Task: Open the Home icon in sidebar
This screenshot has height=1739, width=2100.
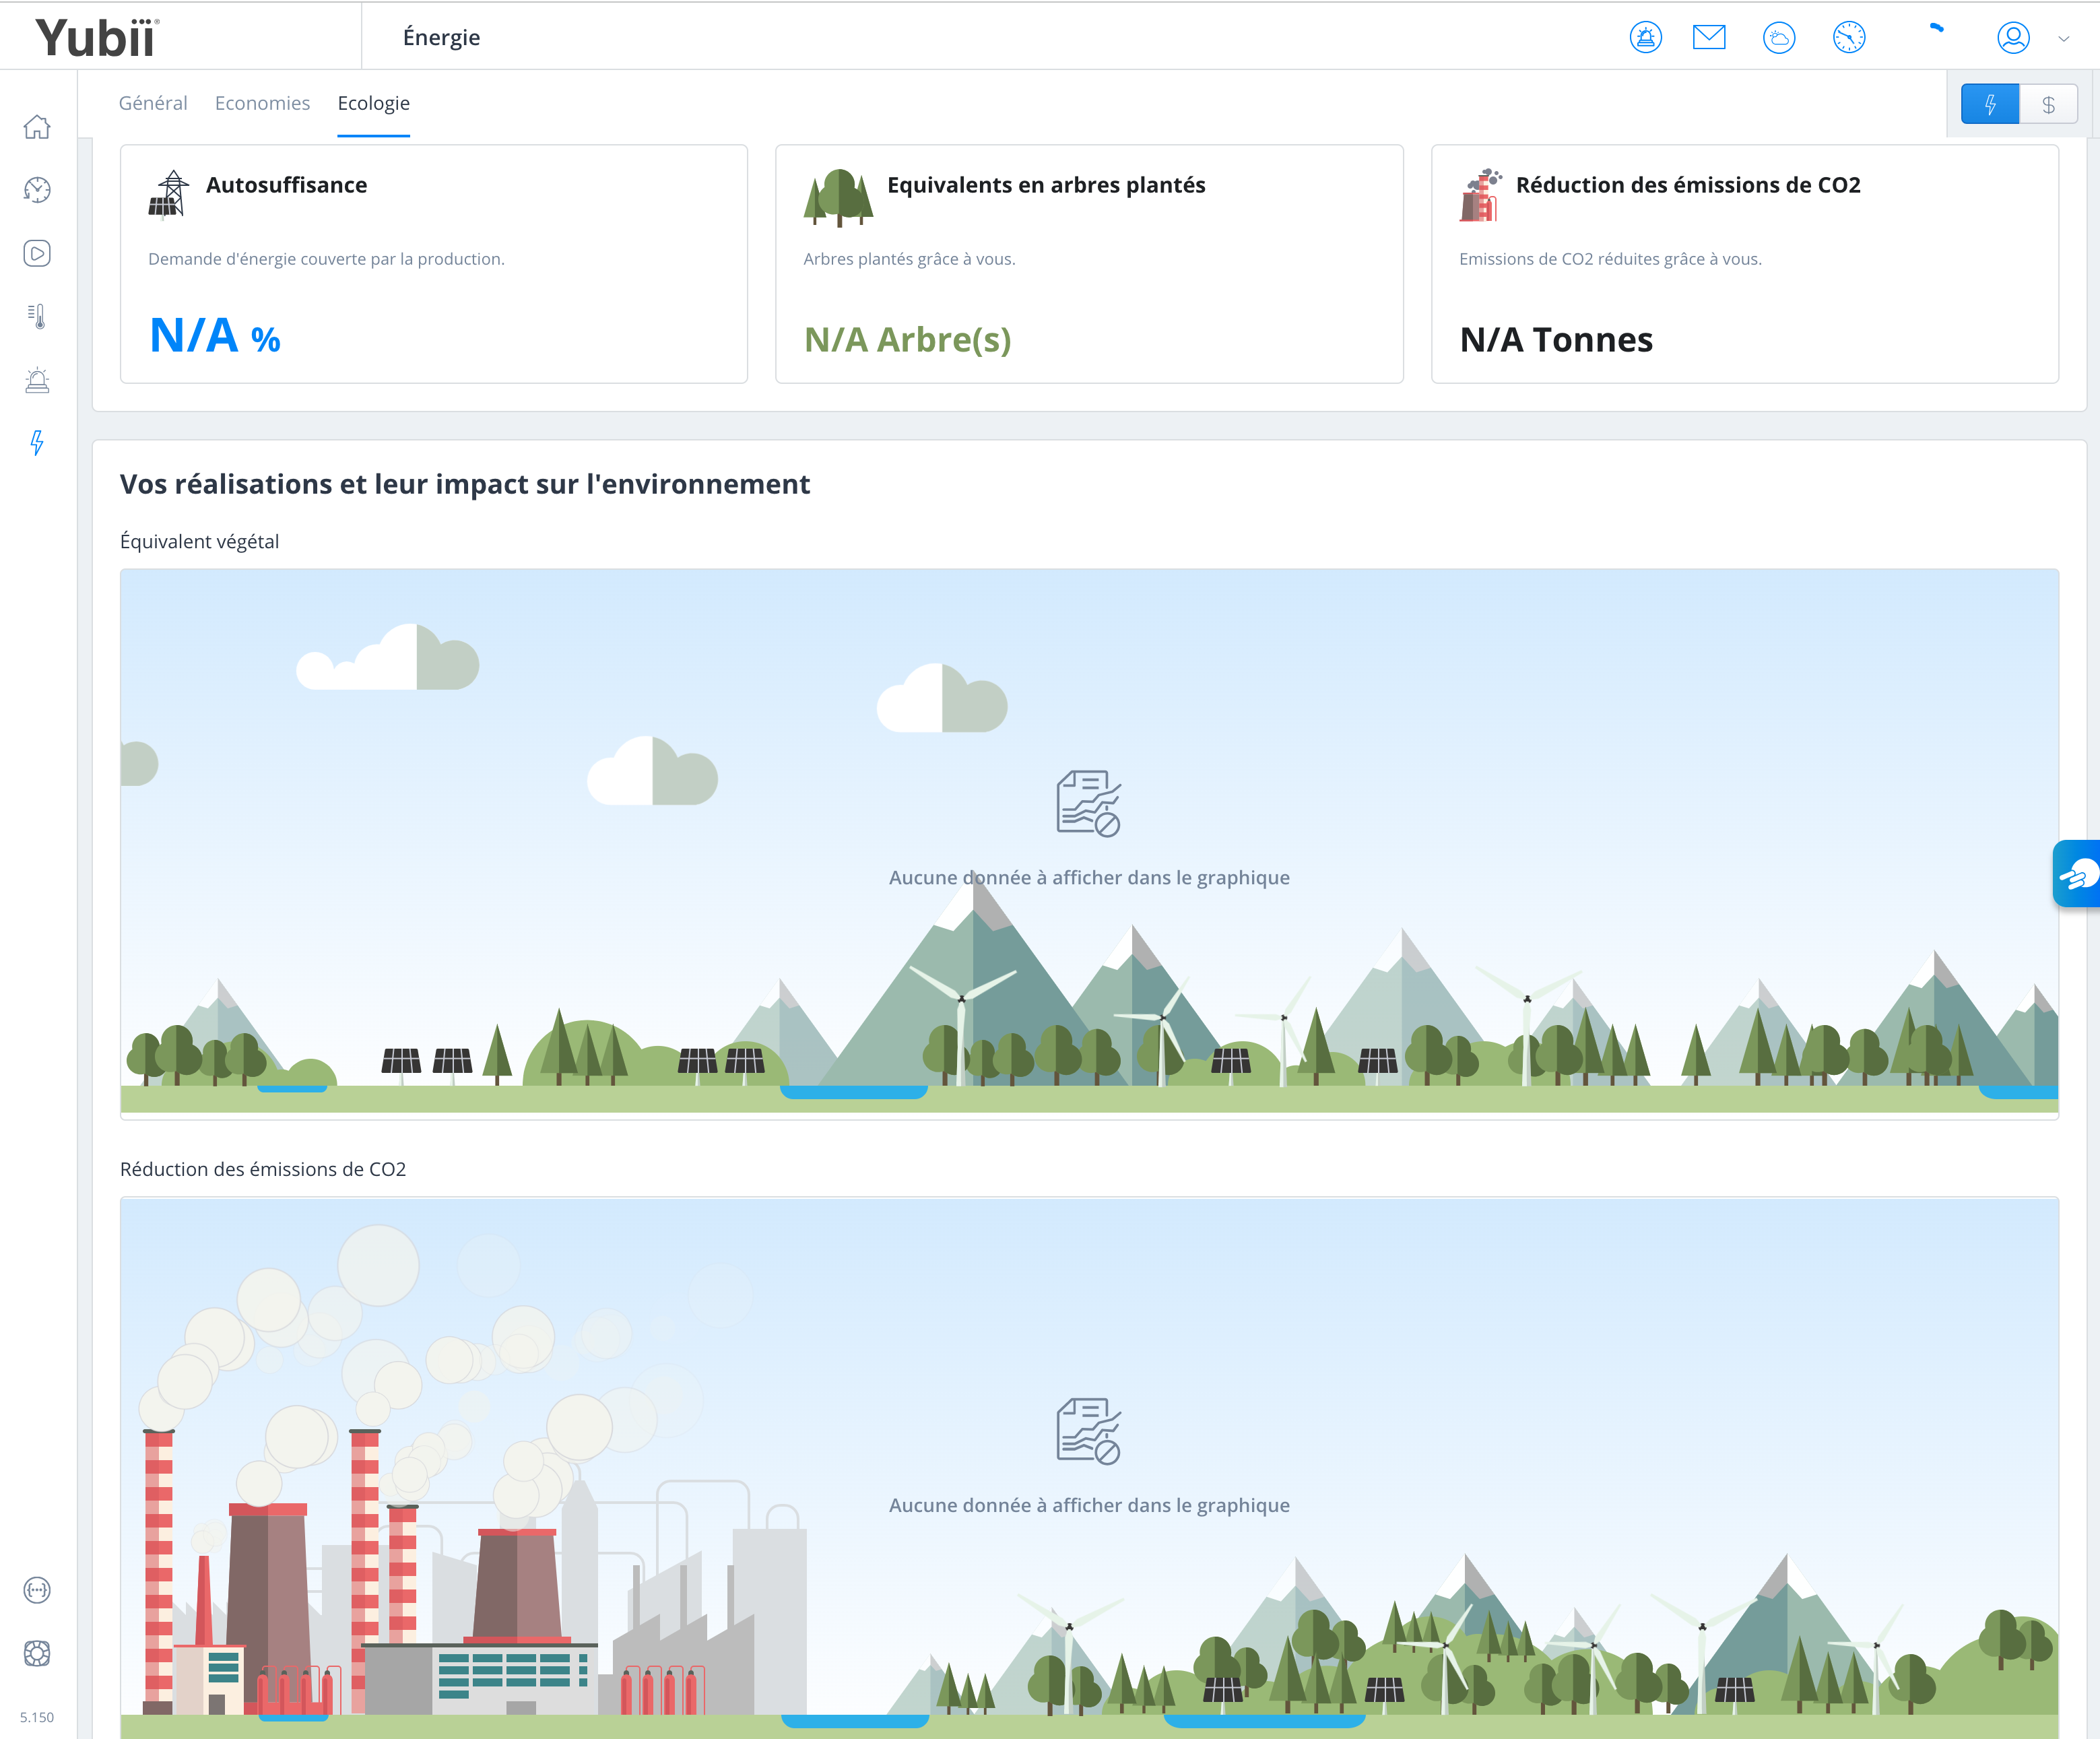Action: (x=37, y=127)
